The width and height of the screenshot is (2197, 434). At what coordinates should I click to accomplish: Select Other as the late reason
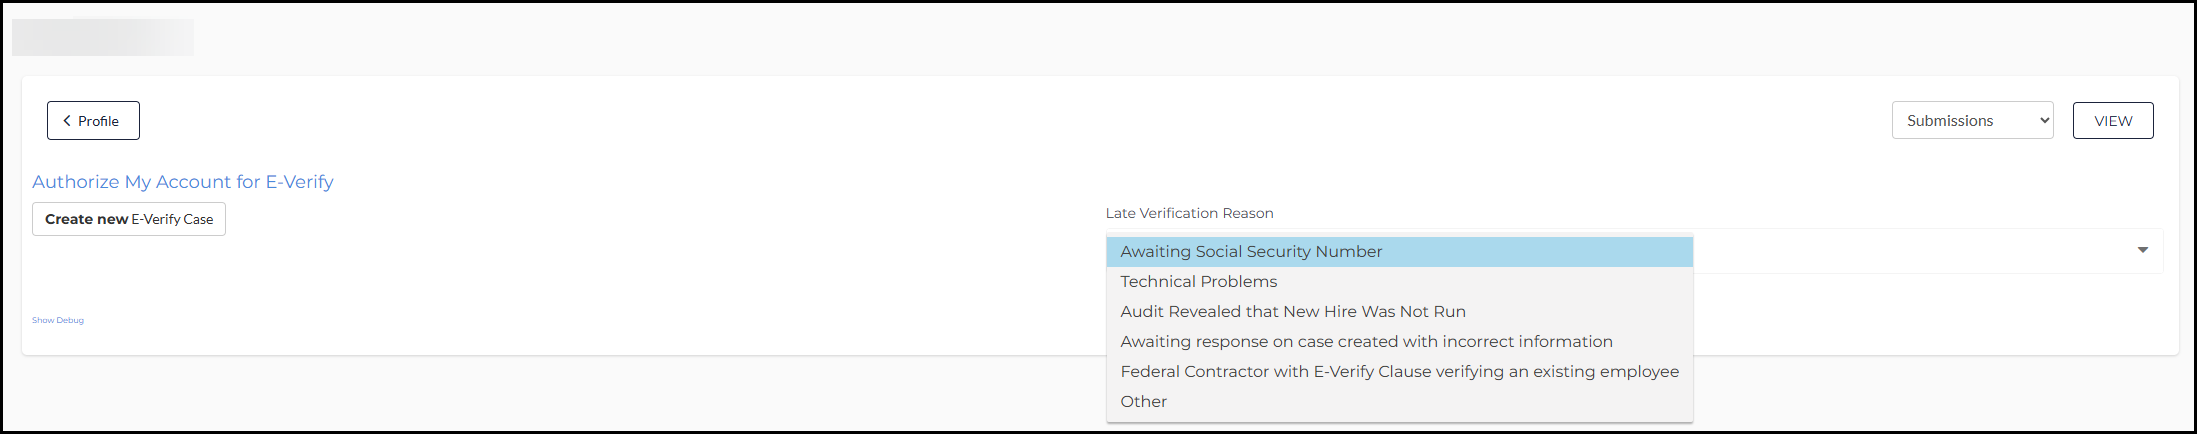pyautogui.click(x=1143, y=402)
